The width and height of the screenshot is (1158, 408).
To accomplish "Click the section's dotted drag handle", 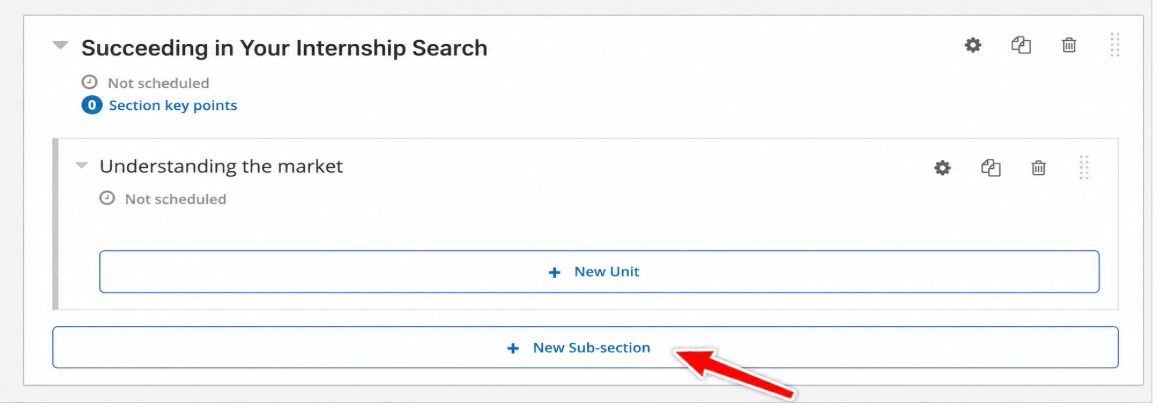I will coord(1114,45).
